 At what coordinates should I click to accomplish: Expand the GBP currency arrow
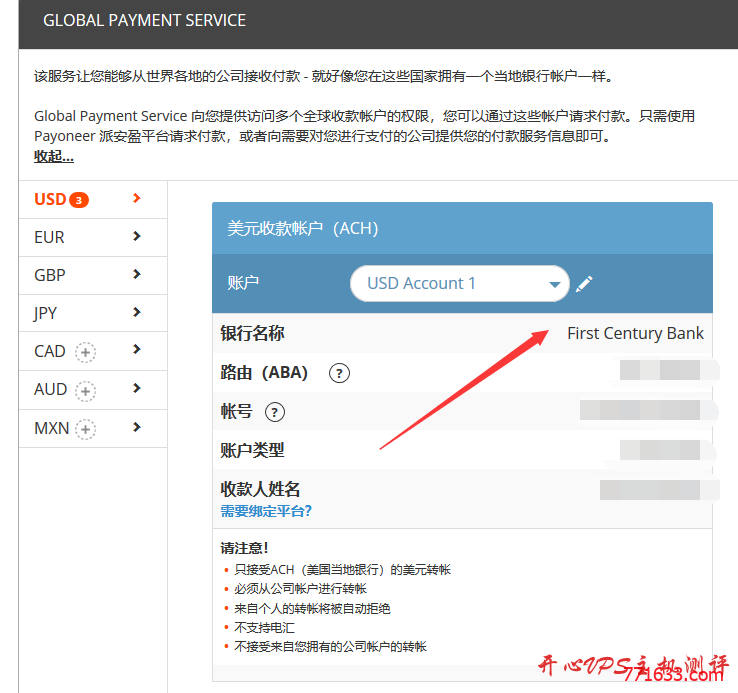coord(137,275)
